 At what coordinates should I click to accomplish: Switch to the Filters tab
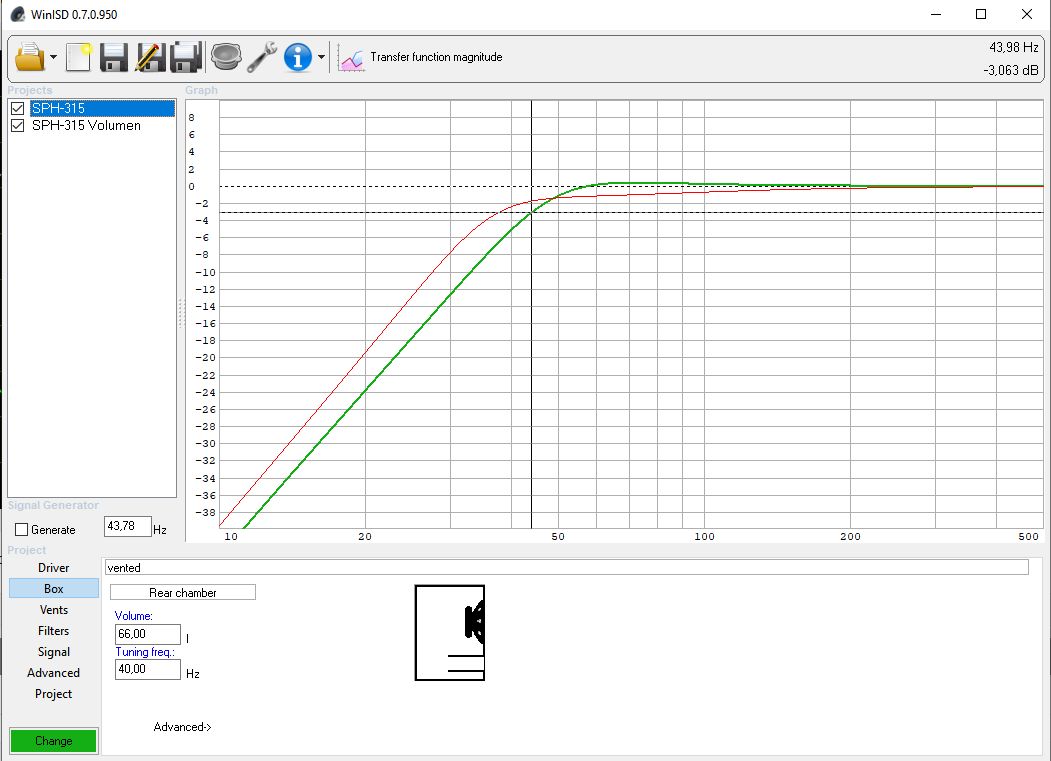[x=54, y=631]
